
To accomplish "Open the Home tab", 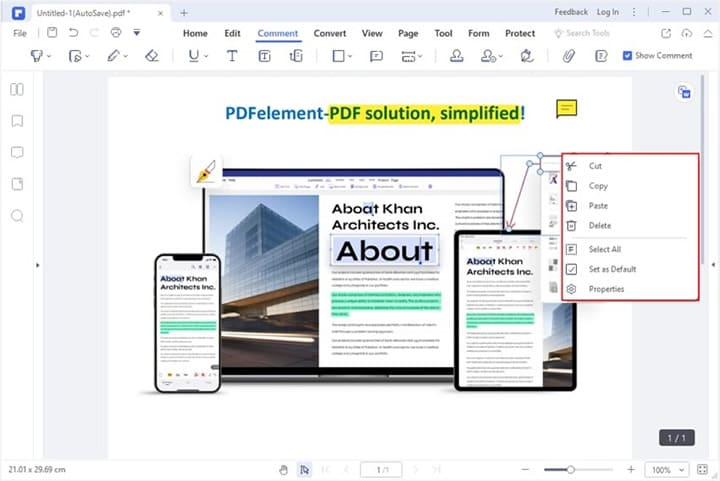I will [195, 33].
